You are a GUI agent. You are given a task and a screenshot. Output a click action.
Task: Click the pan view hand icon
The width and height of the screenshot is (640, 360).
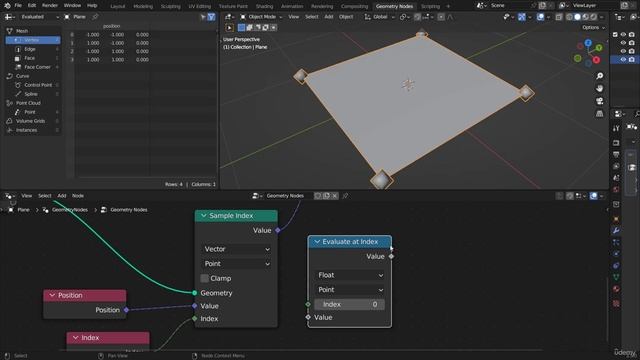(x=600, y=89)
